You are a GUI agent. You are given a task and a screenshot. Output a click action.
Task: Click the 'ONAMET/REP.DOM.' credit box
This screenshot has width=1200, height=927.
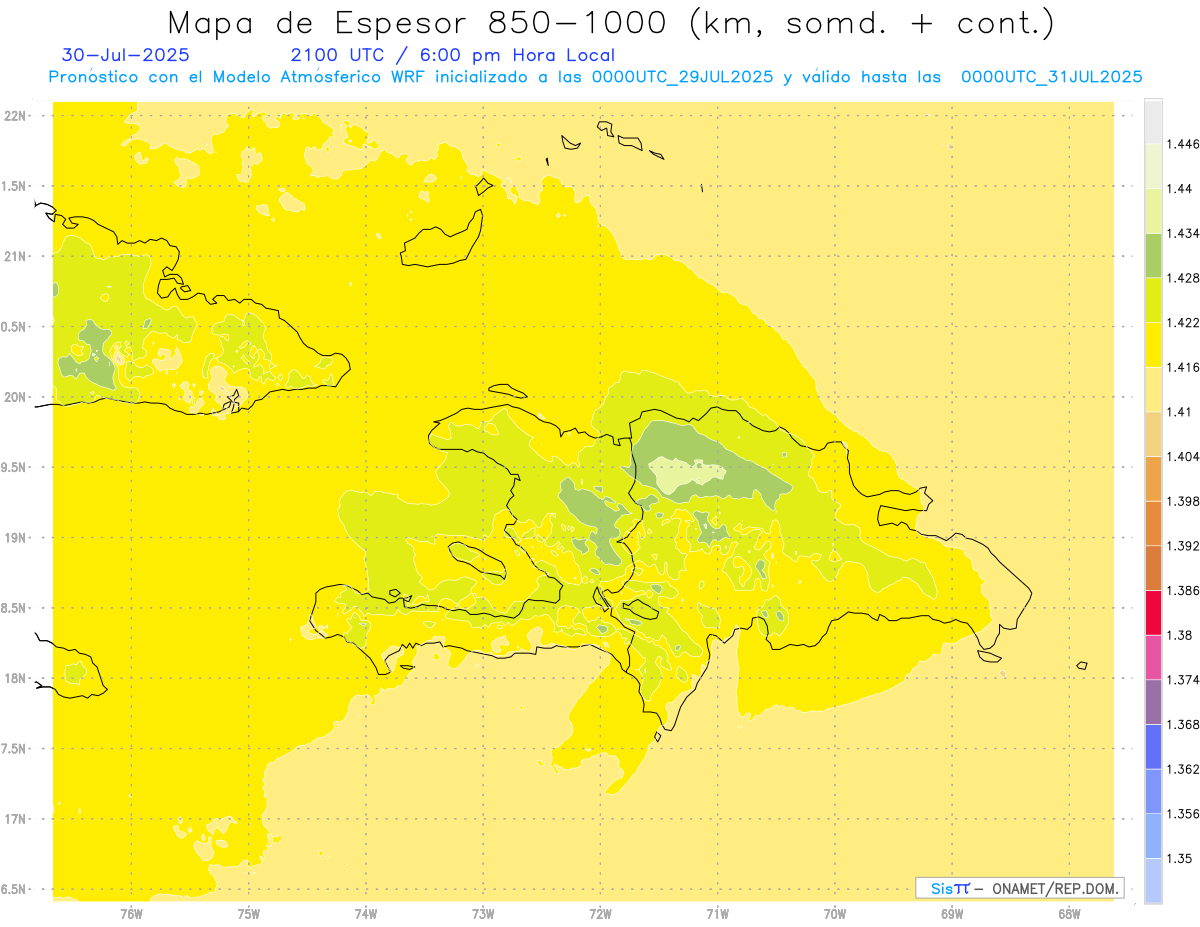pos(1021,888)
